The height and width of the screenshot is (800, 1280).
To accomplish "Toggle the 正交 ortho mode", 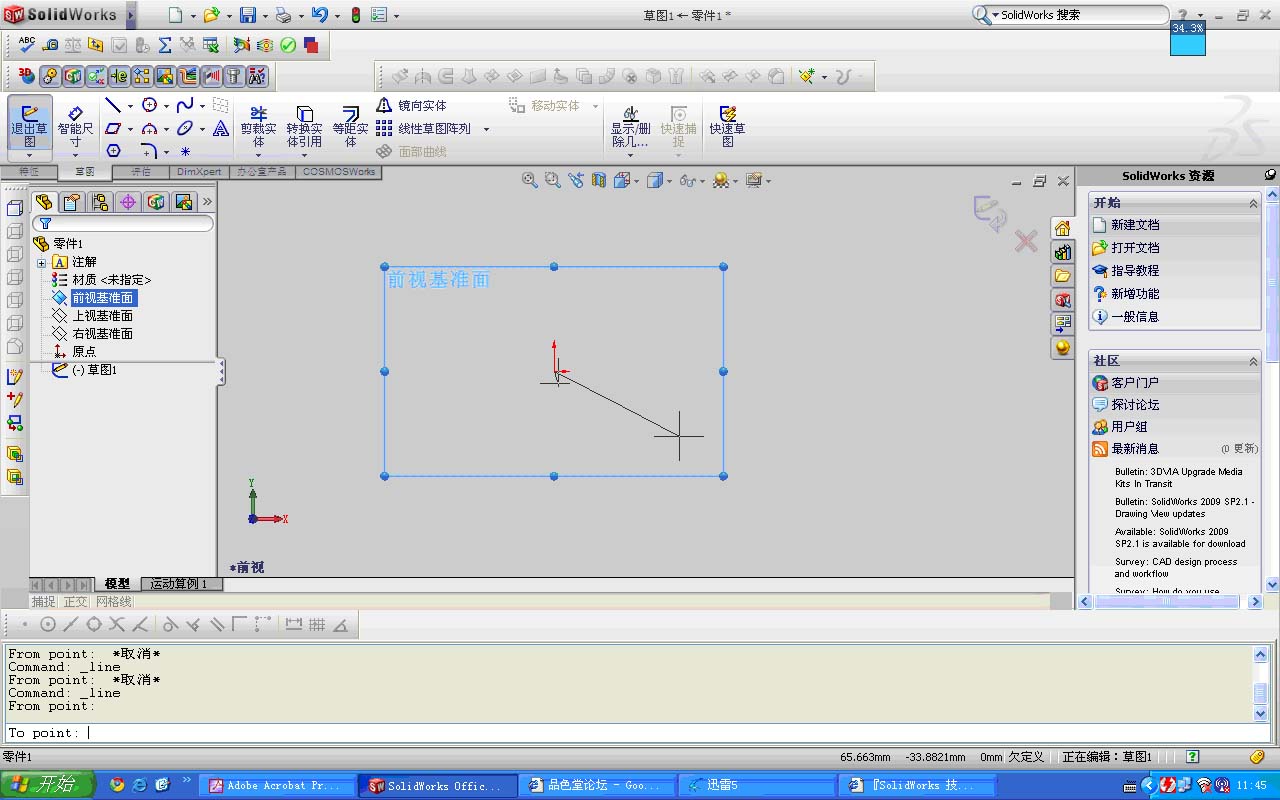I will (x=75, y=602).
